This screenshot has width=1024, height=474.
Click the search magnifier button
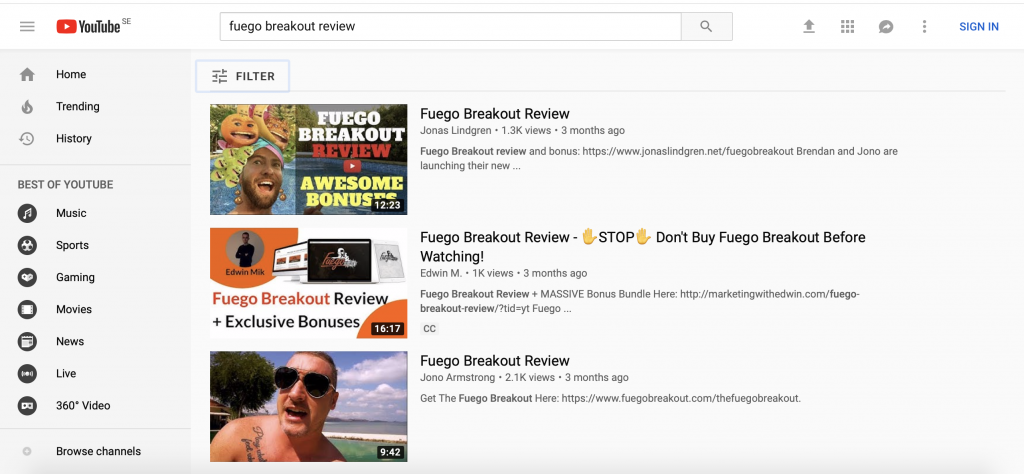point(706,27)
